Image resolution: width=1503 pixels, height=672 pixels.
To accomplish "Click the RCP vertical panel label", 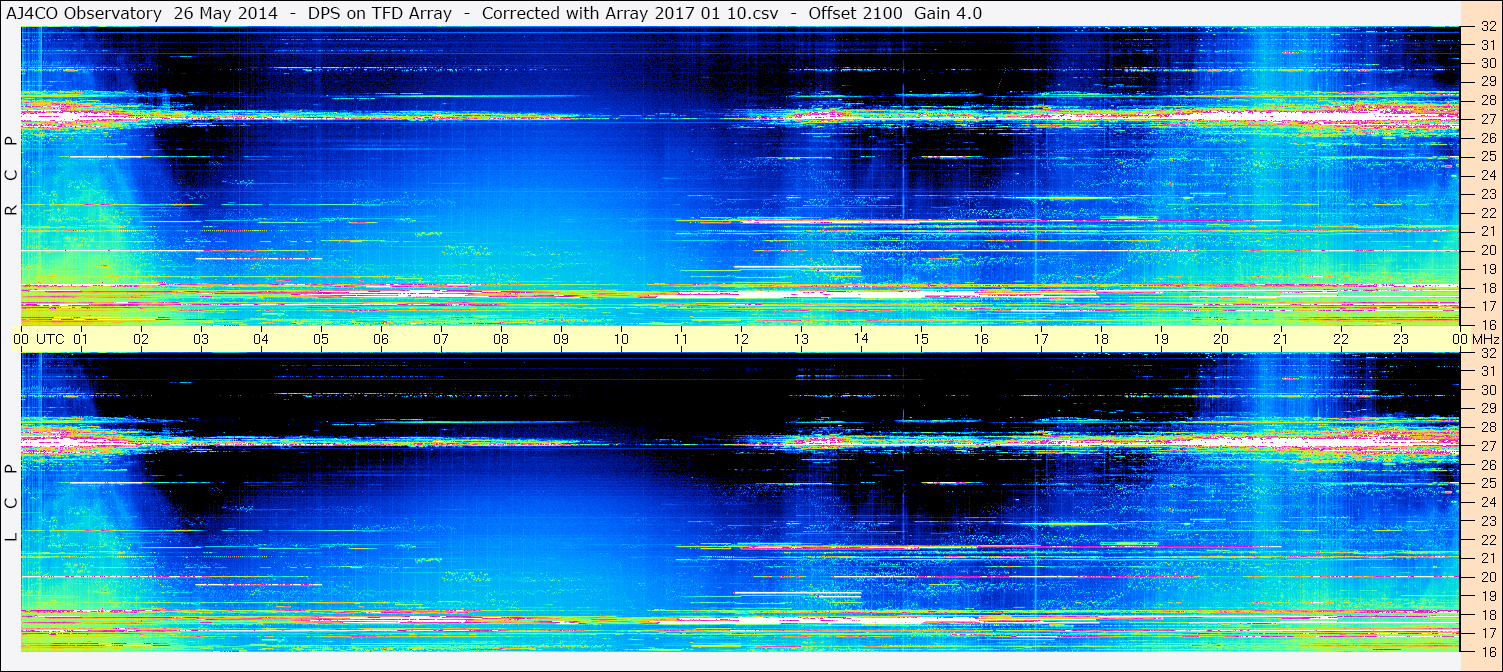I will pyautogui.click(x=11, y=175).
